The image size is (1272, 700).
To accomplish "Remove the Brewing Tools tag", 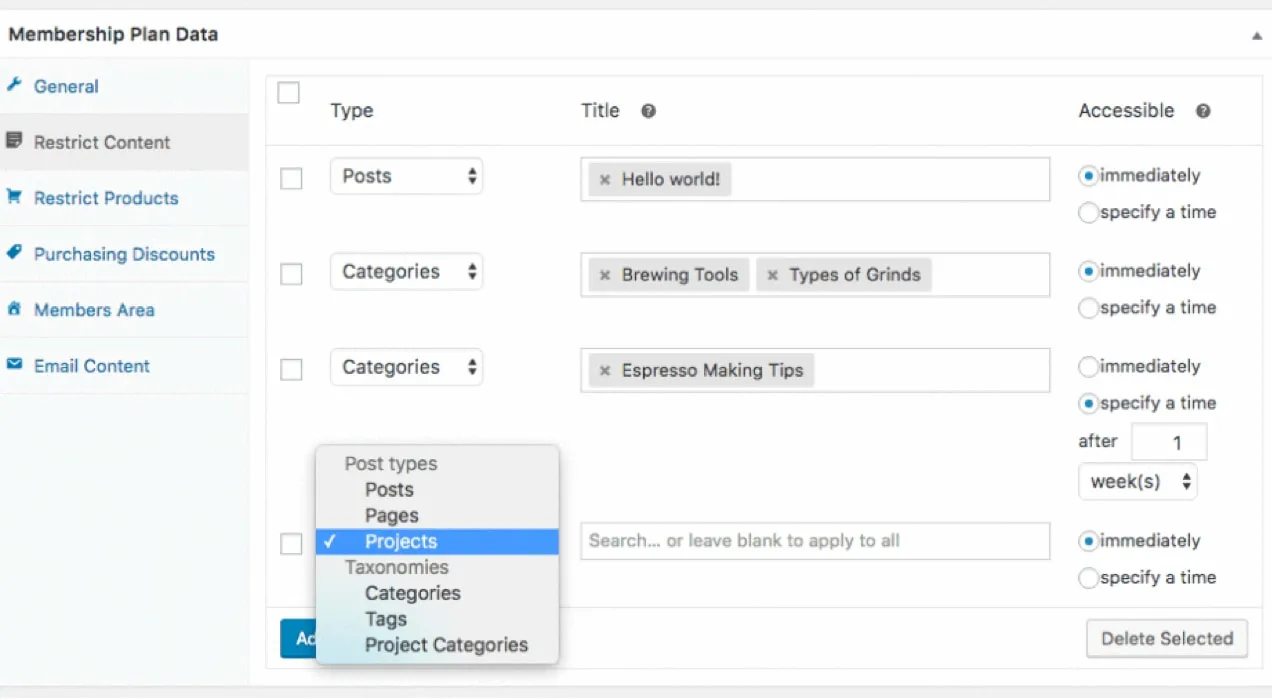I will tap(604, 275).
